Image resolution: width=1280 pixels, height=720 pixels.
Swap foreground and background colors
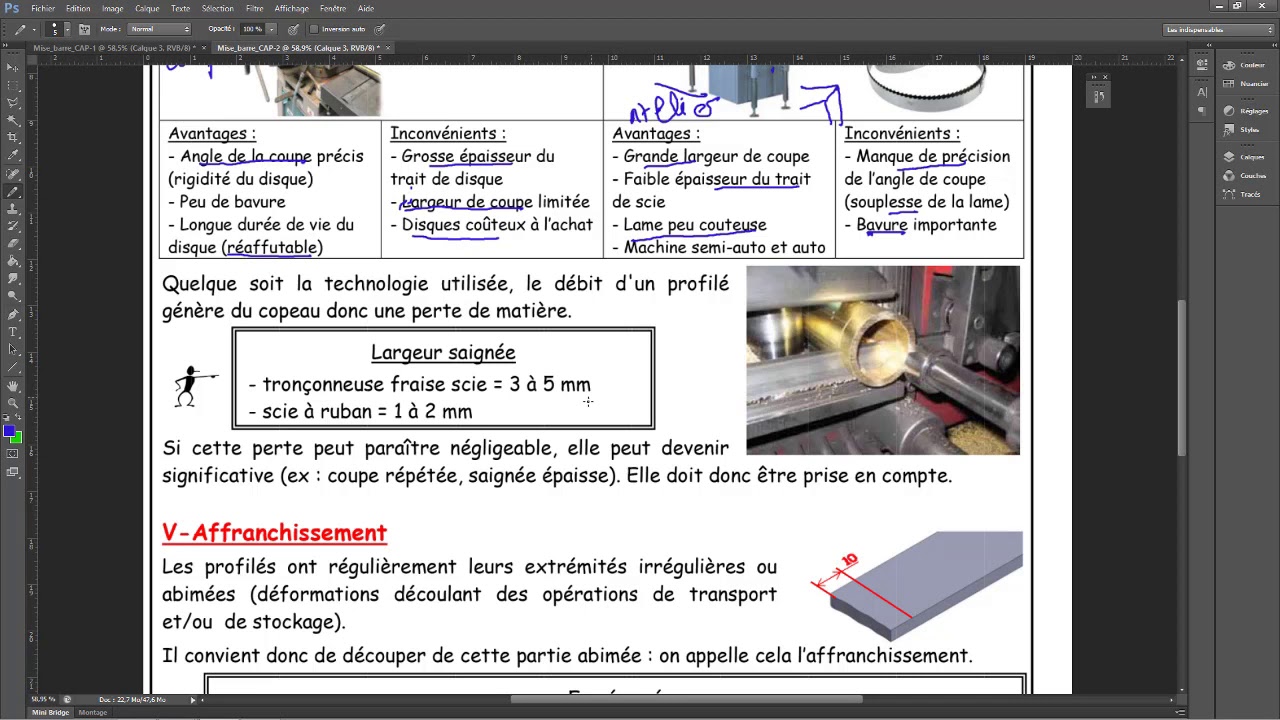pyautogui.click(x=18, y=416)
